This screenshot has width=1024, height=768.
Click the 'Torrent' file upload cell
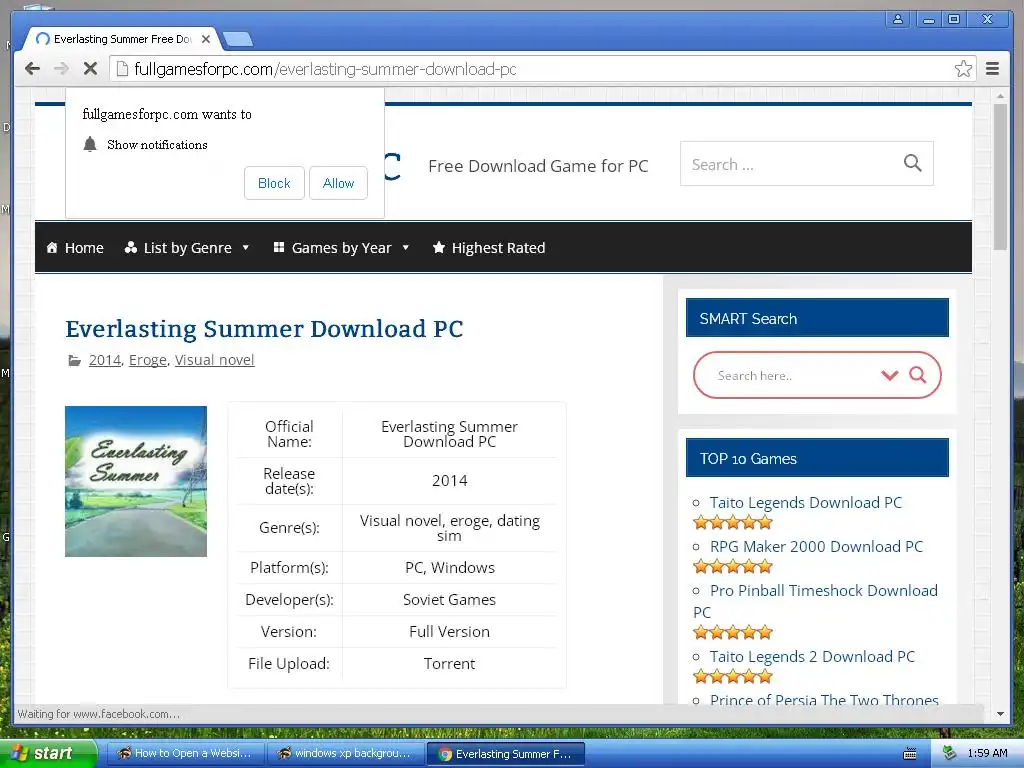pos(449,664)
